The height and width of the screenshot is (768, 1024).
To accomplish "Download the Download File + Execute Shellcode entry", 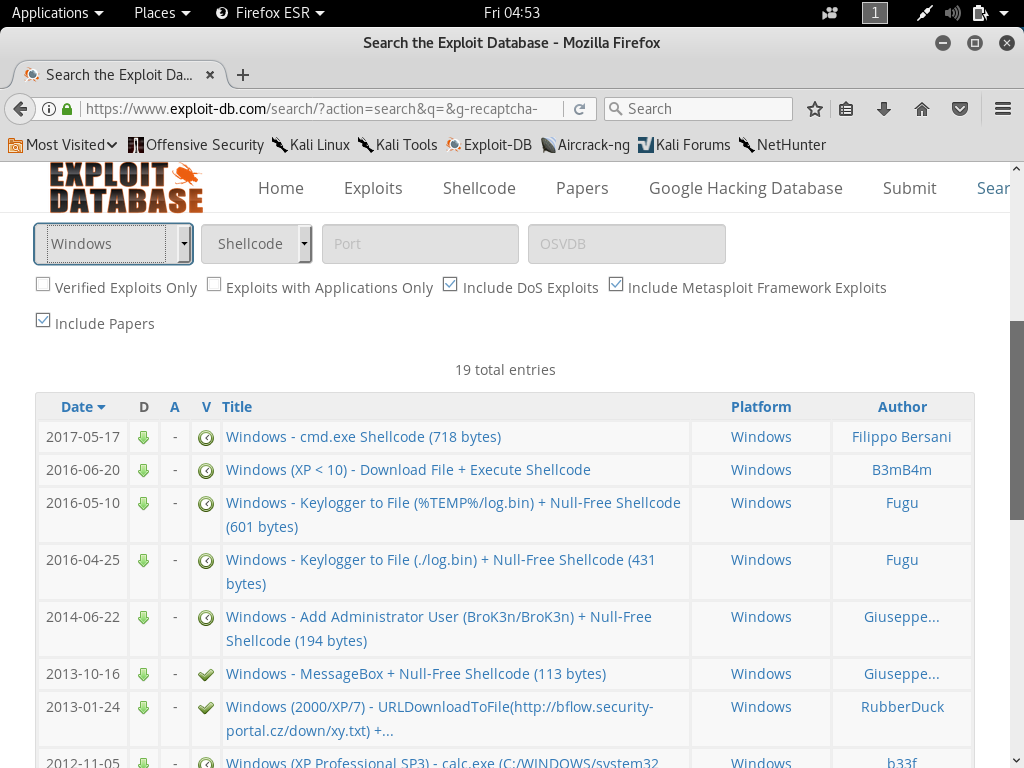I will [x=144, y=470].
